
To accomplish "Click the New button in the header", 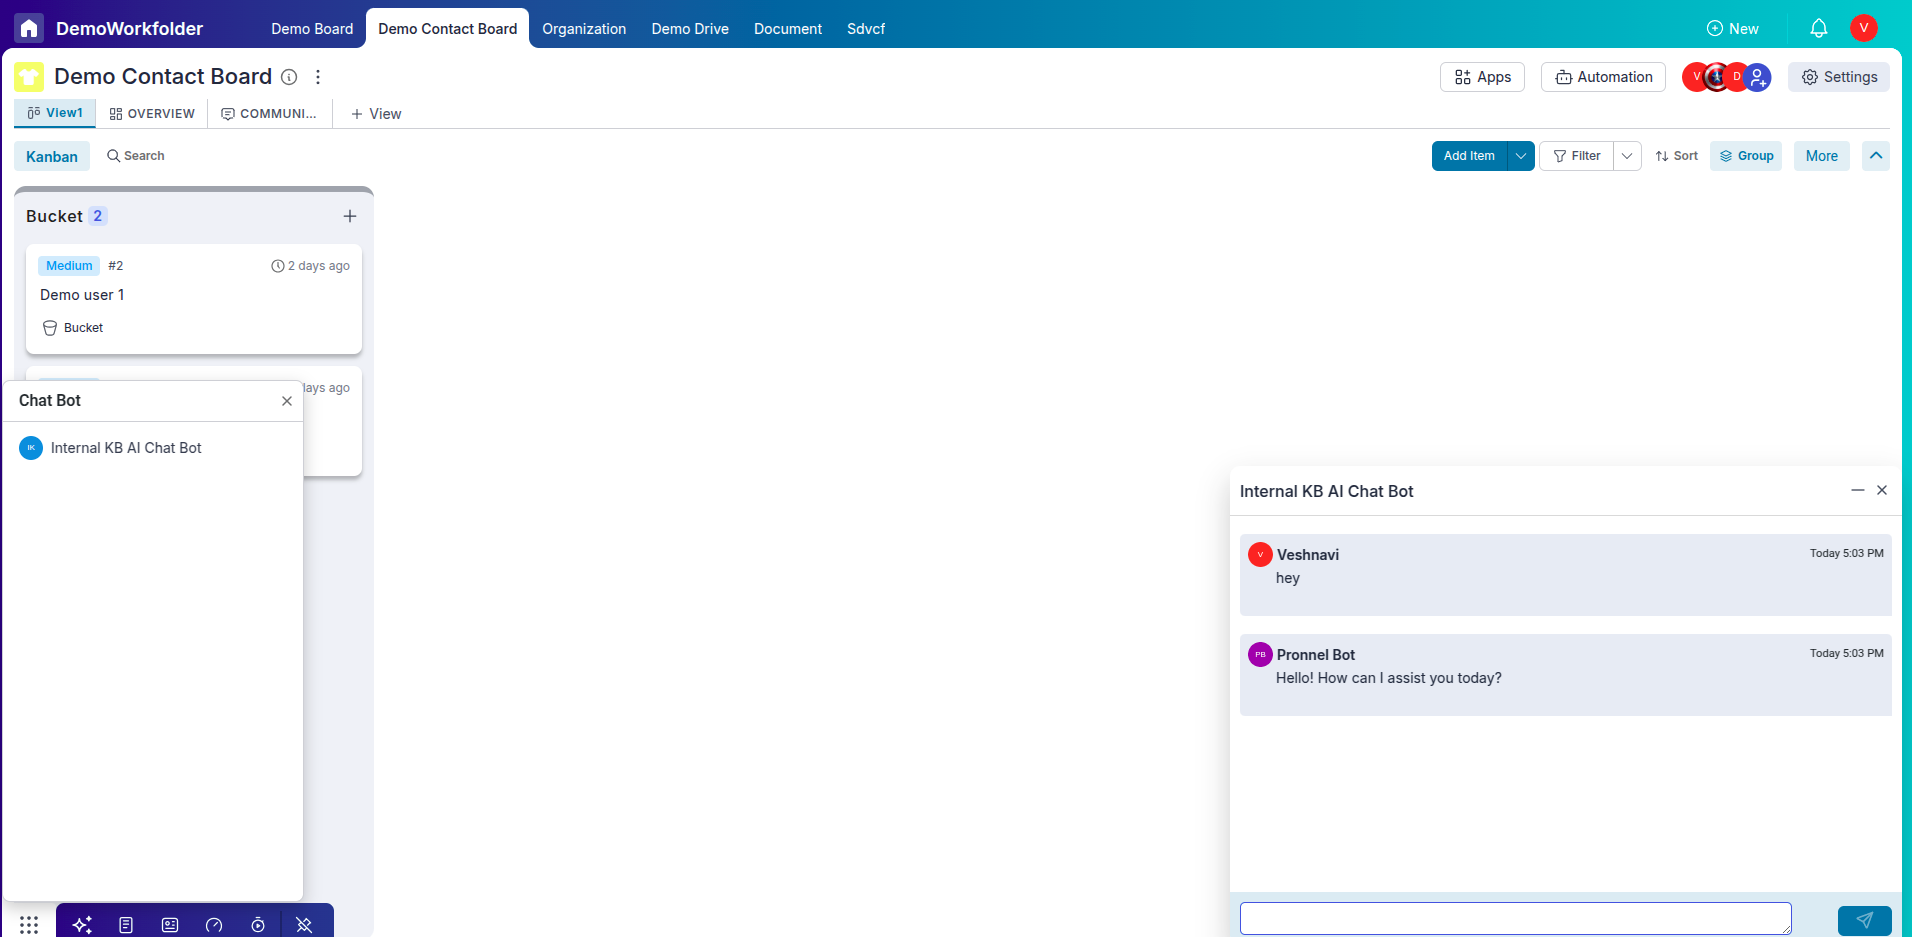I will [1732, 29].
